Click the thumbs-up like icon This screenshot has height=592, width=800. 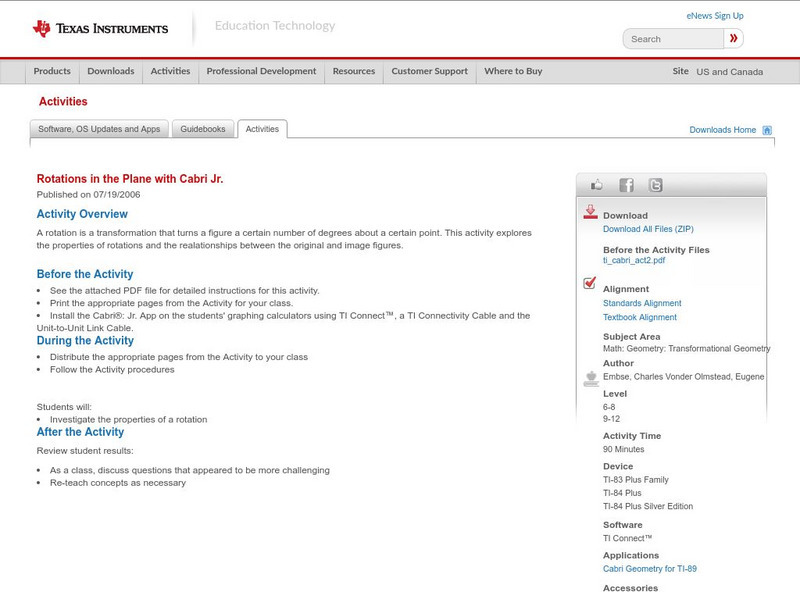tap(597, 185)
